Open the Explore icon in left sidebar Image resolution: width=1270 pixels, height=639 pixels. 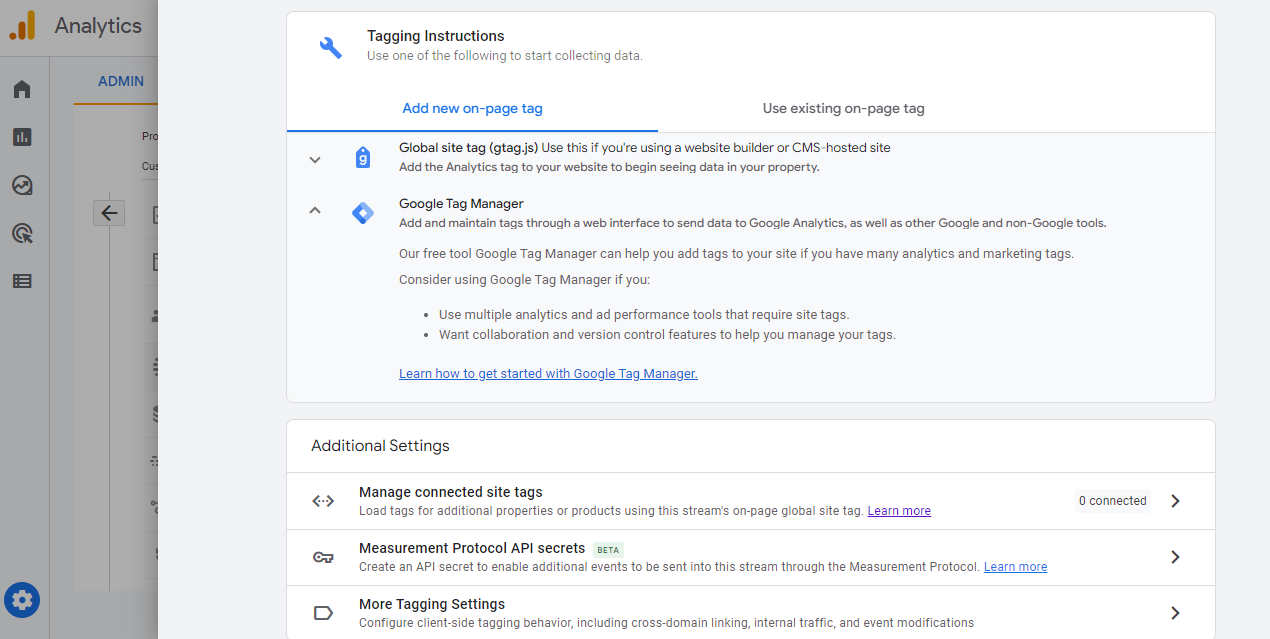(22, 185)
